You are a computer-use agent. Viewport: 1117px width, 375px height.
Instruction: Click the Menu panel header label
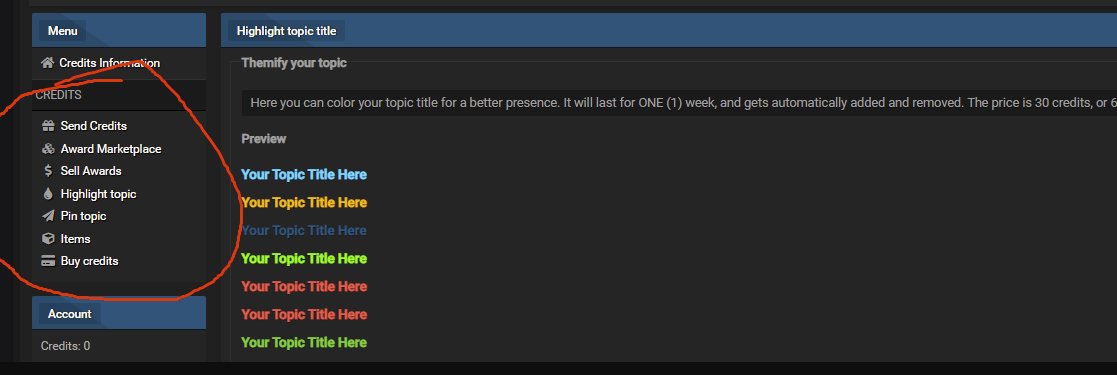(63, 31)
